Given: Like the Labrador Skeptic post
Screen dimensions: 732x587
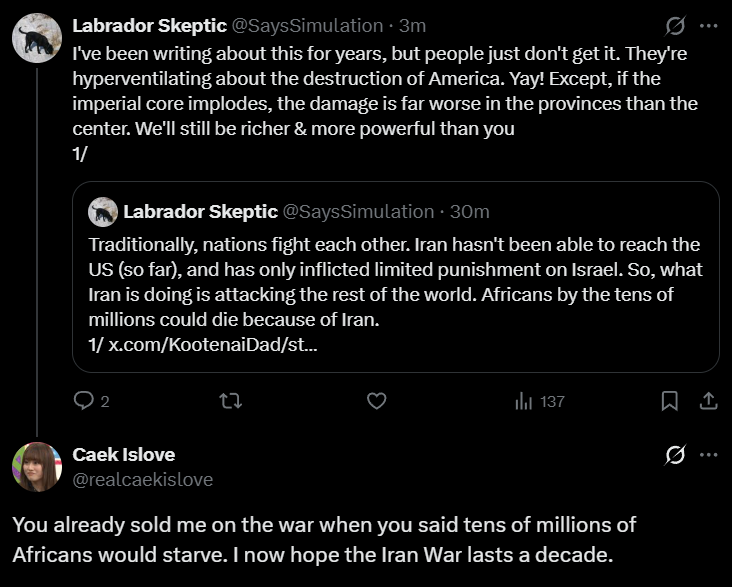Looking at the screenshot, I should coord(376,401).
